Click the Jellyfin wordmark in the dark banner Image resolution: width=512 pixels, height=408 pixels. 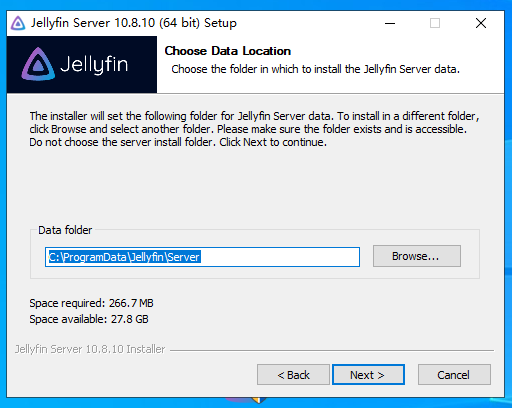[x=94, y=65]
